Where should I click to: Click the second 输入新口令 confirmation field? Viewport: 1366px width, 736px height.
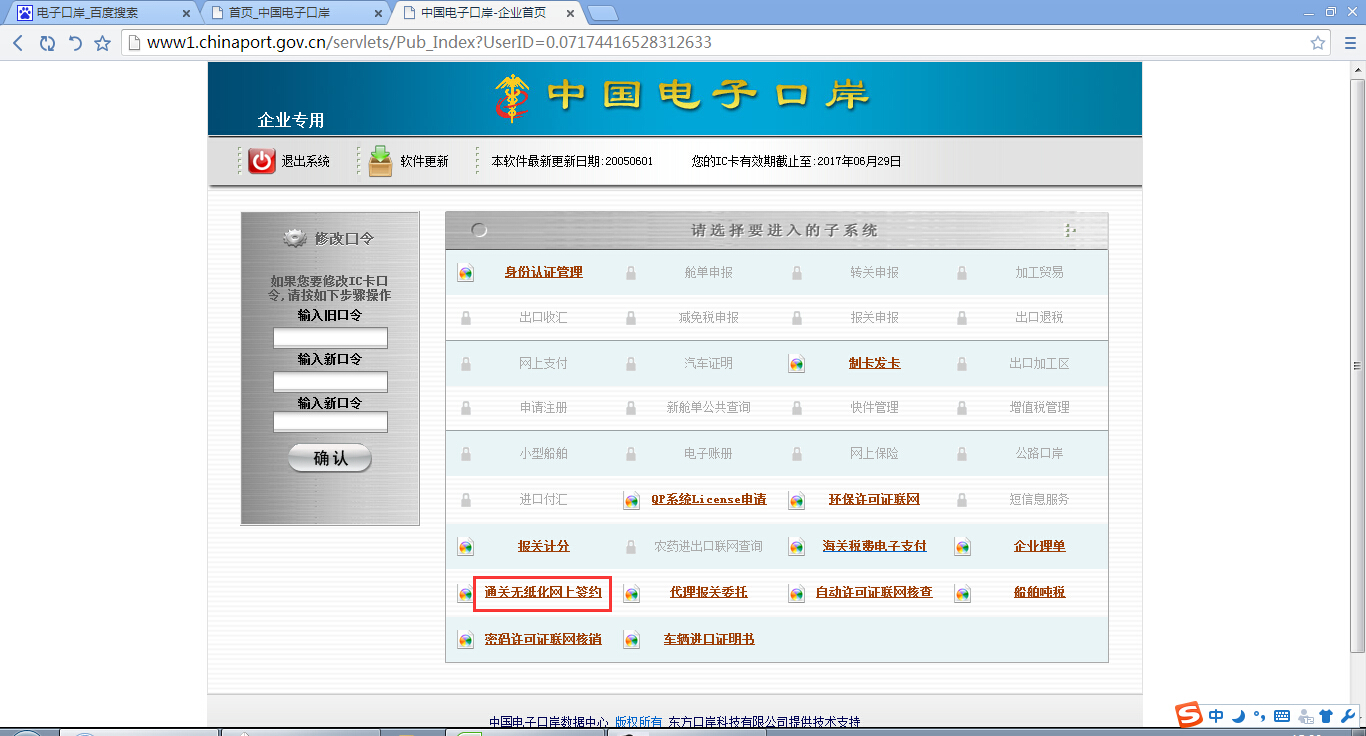tap(330, 422)
